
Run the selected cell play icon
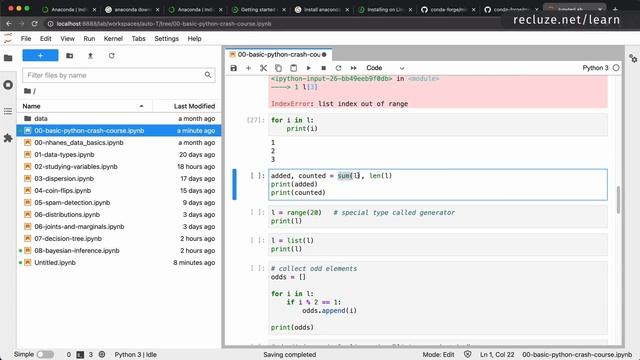(x=309, y=68)
